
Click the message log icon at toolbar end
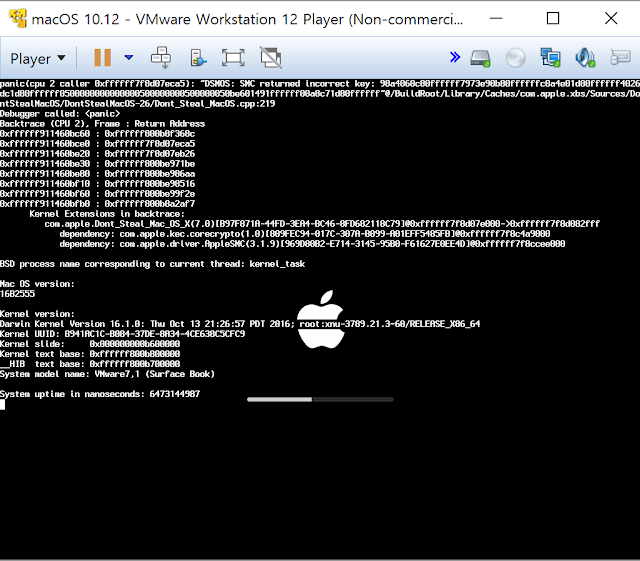pyautogui.click(x=620, y=57)
